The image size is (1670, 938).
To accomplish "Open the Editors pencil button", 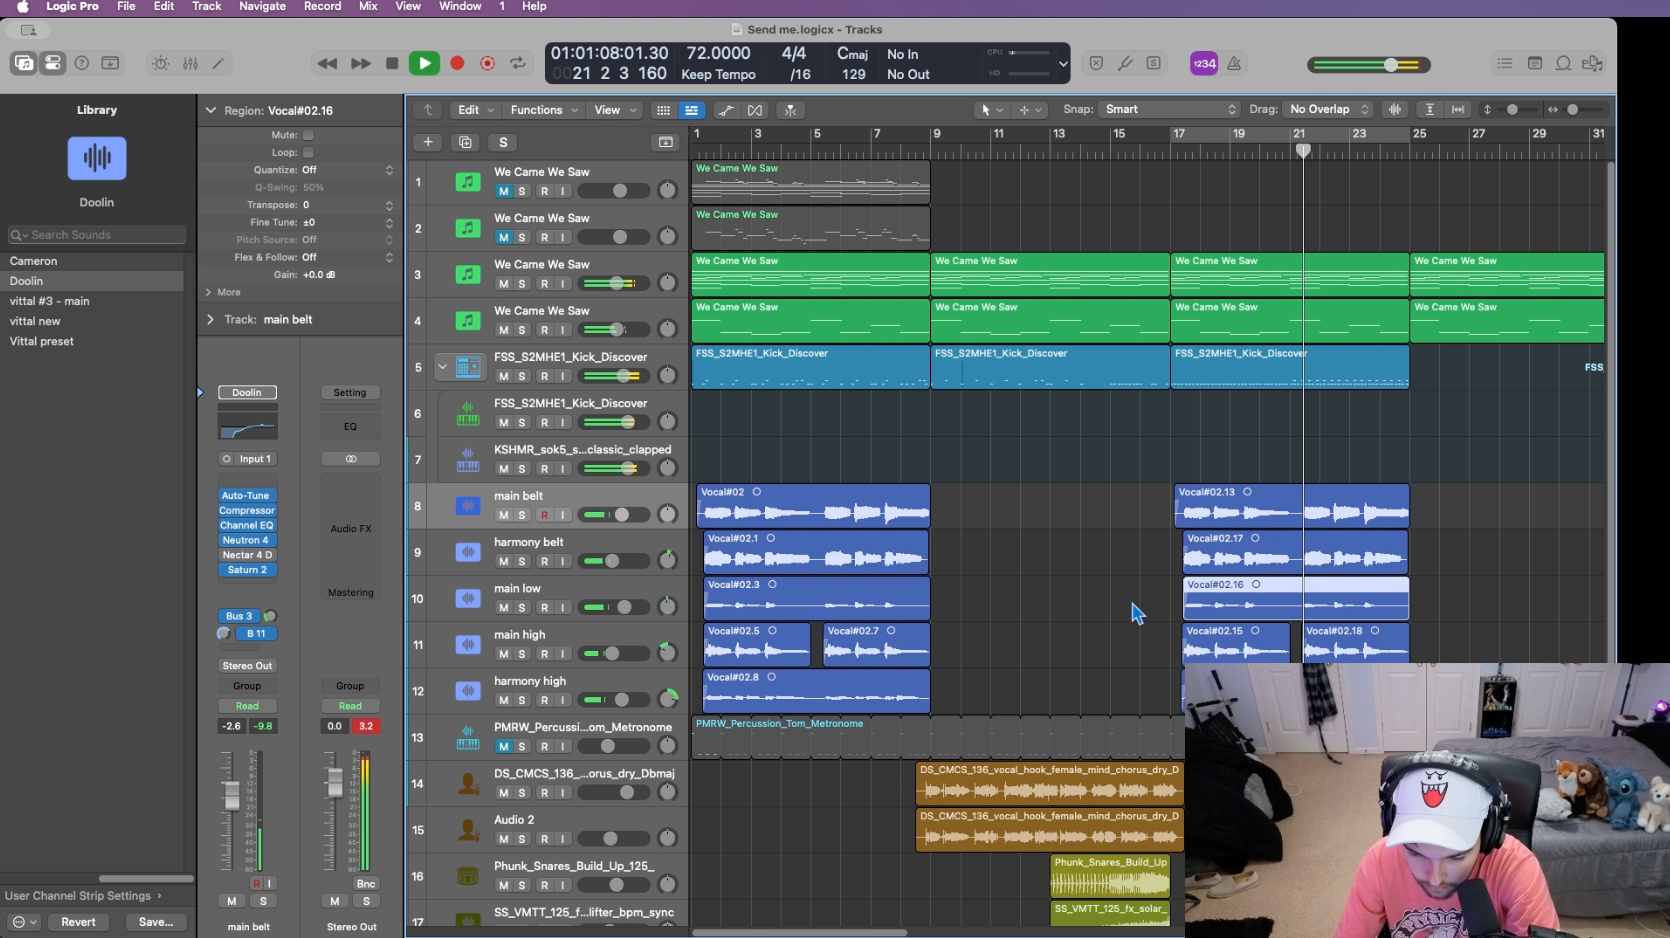I will click(218, 63).
